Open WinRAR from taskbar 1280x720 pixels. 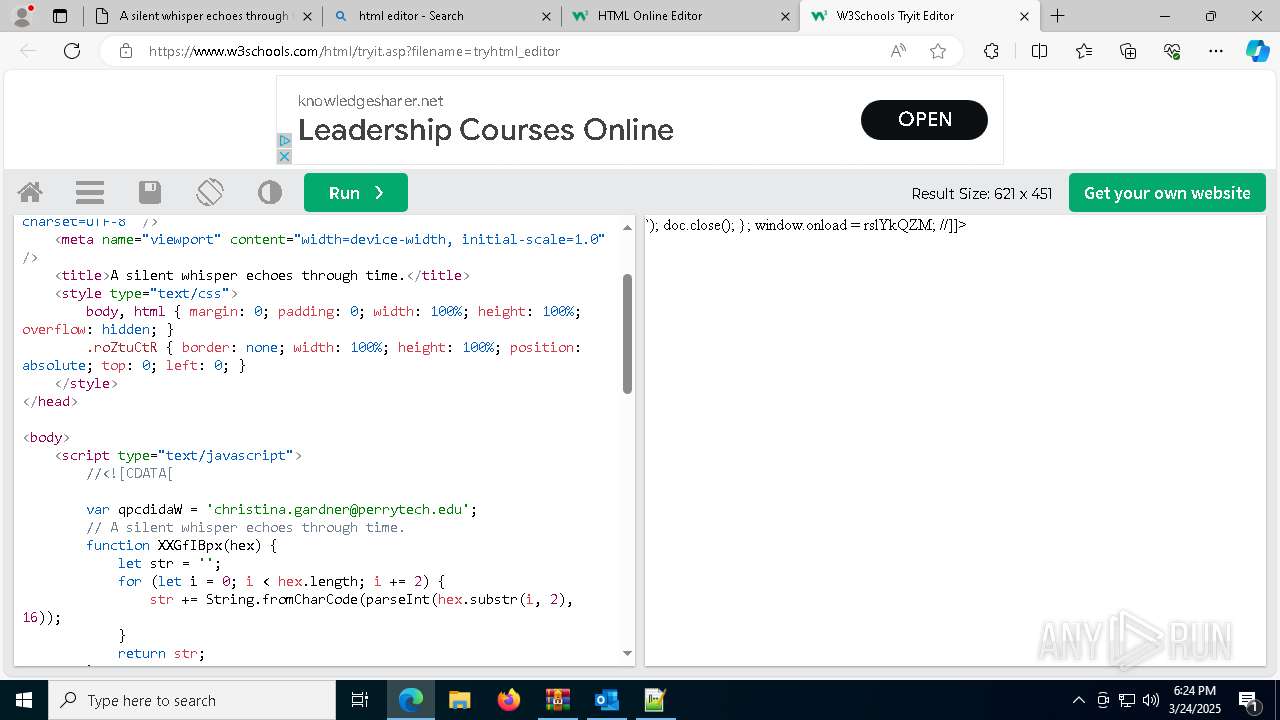[558, 700]
